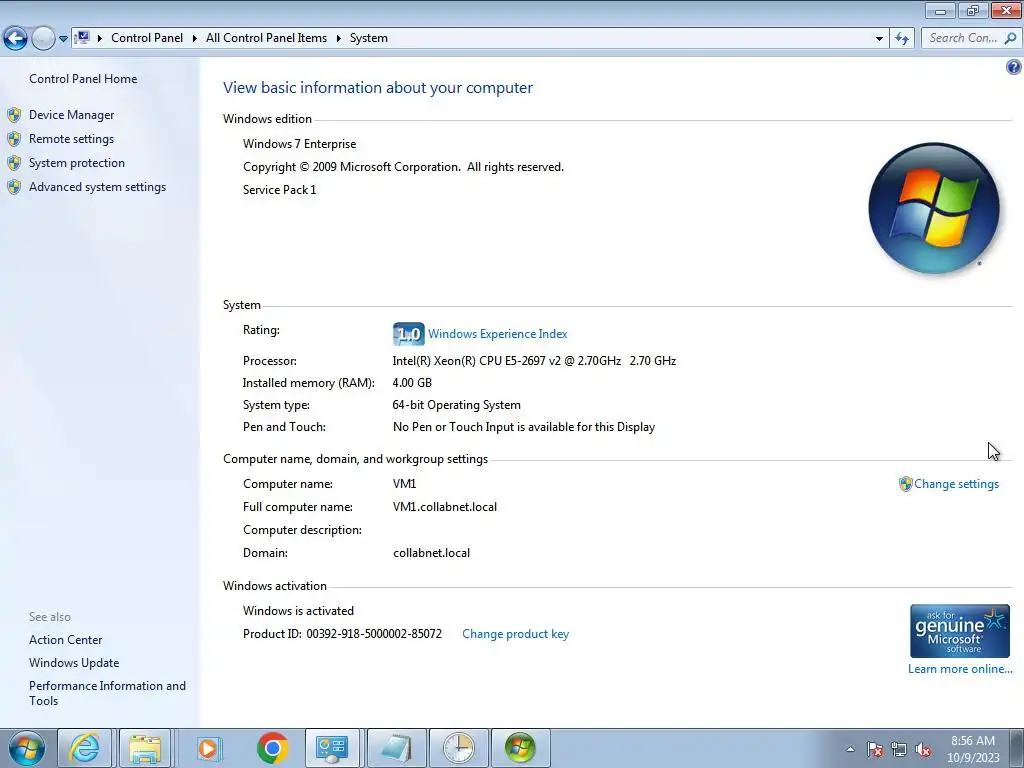Click the 64-bit Operating System value
1024x768 pixels.
[x=456, y=405]
